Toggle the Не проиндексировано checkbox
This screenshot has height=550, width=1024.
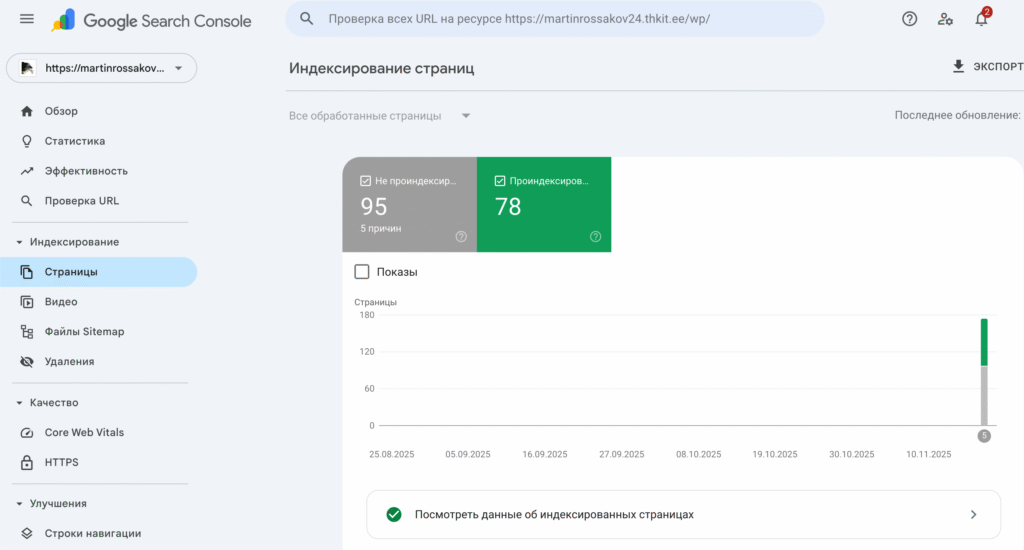tap(366, 182)
